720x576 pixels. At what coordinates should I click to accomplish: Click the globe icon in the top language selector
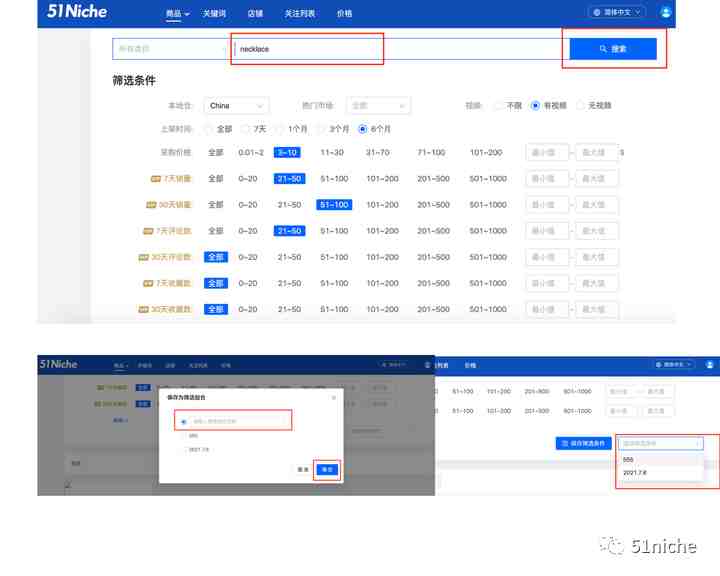pos(596,12)
